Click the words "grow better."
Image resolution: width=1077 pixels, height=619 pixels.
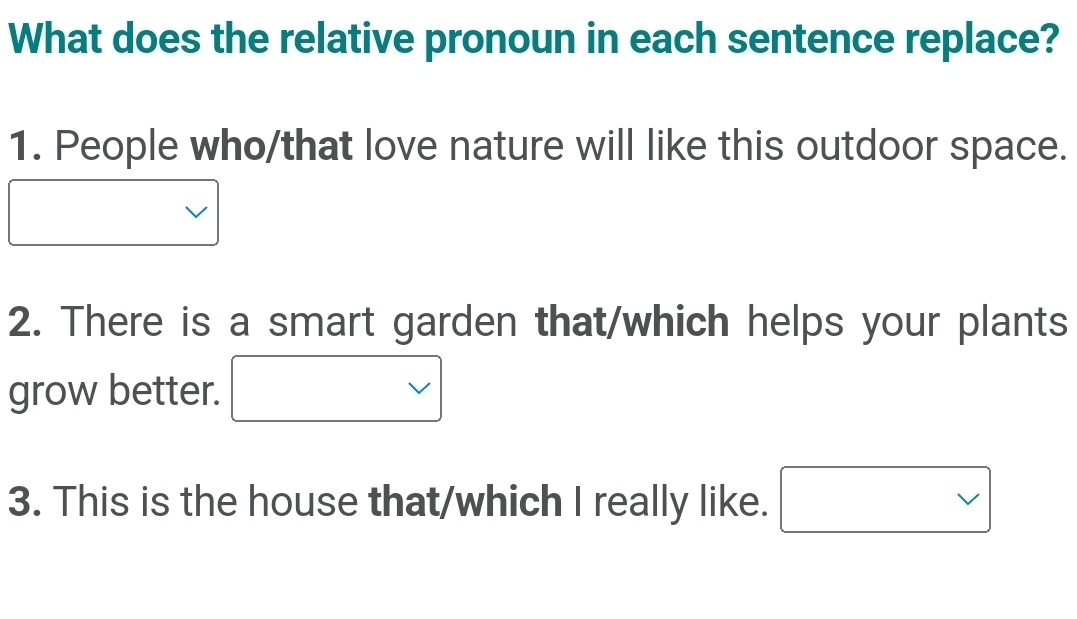tap(114, 391)
